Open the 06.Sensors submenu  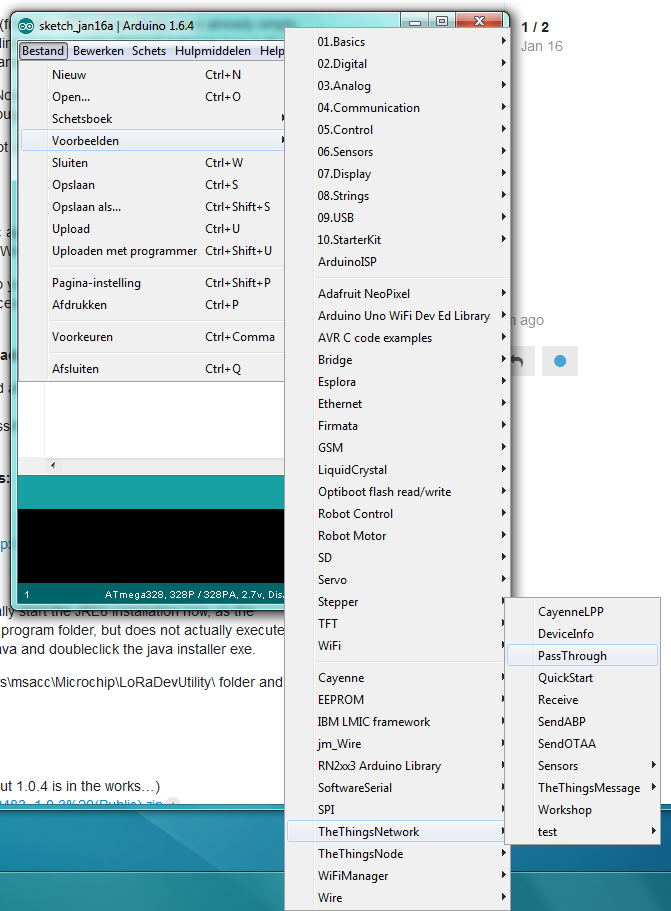pos(398,152)
